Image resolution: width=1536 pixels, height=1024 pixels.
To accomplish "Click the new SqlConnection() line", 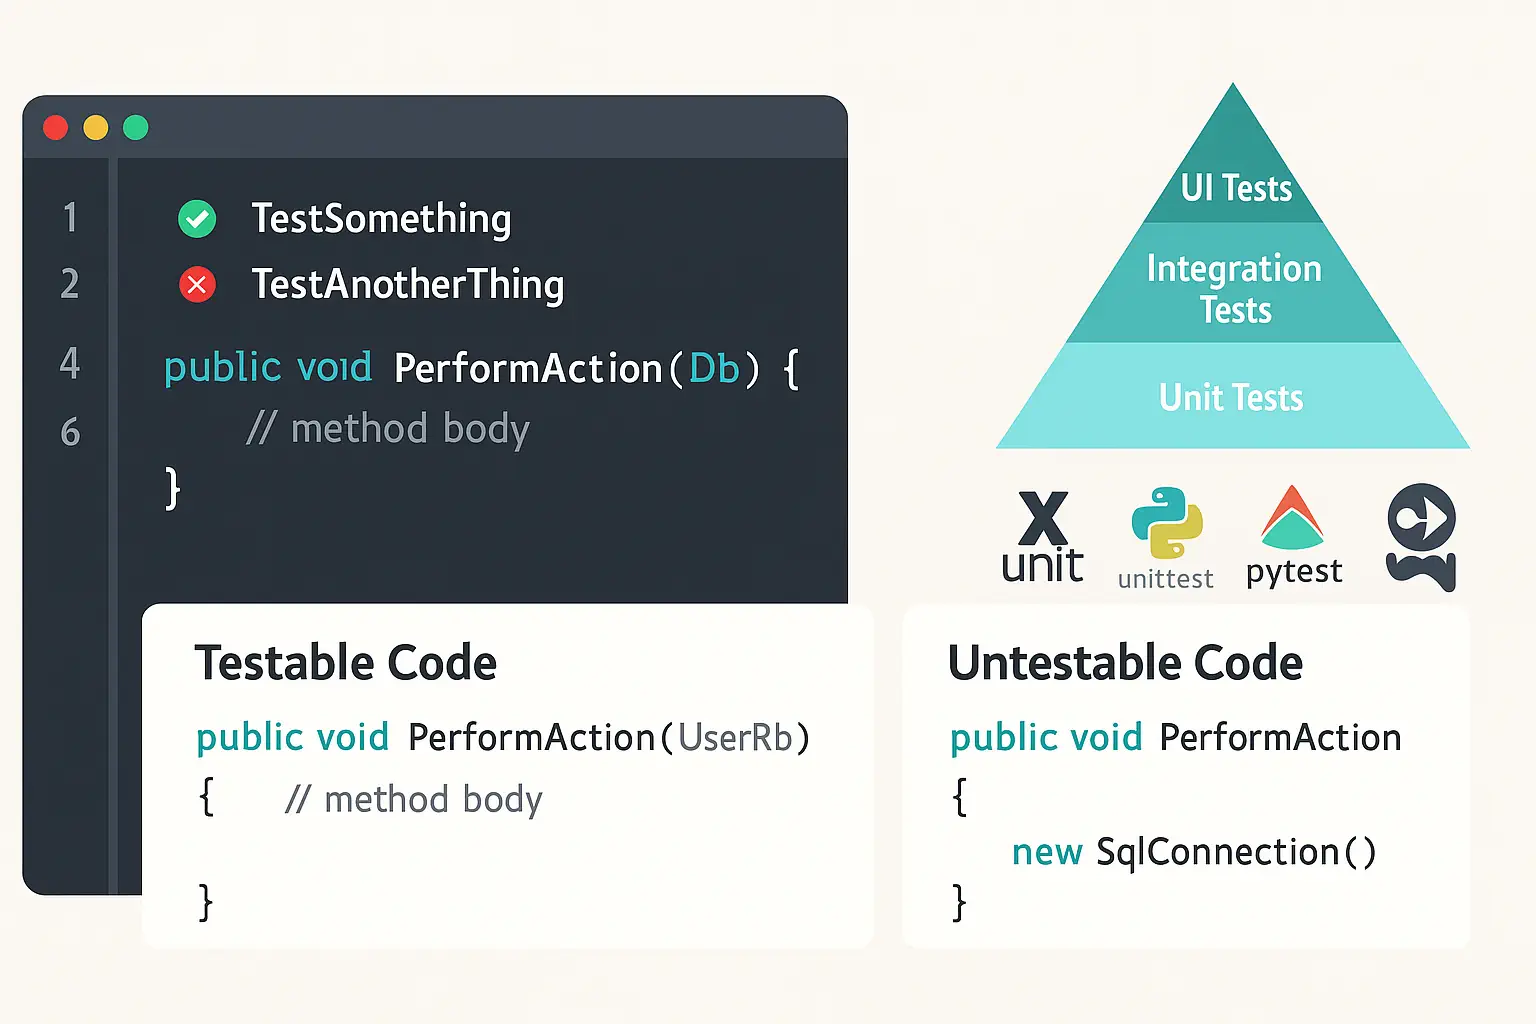I will tap(1194, 852).
